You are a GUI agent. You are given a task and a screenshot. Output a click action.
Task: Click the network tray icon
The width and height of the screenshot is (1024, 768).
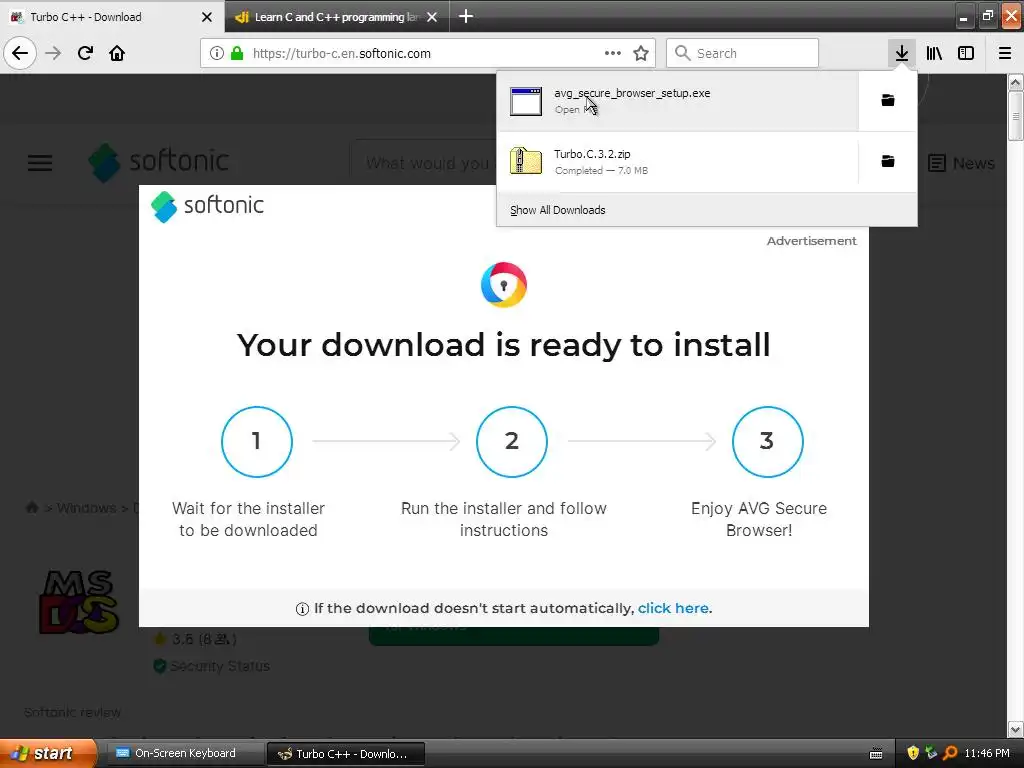click(x=931, y=753)
